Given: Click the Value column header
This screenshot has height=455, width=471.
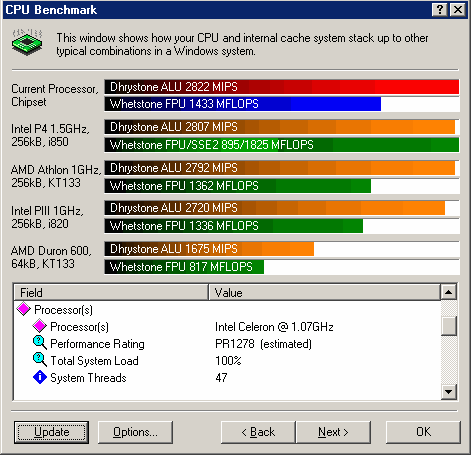Looking at the screenshot, I should tap(324, 292).
